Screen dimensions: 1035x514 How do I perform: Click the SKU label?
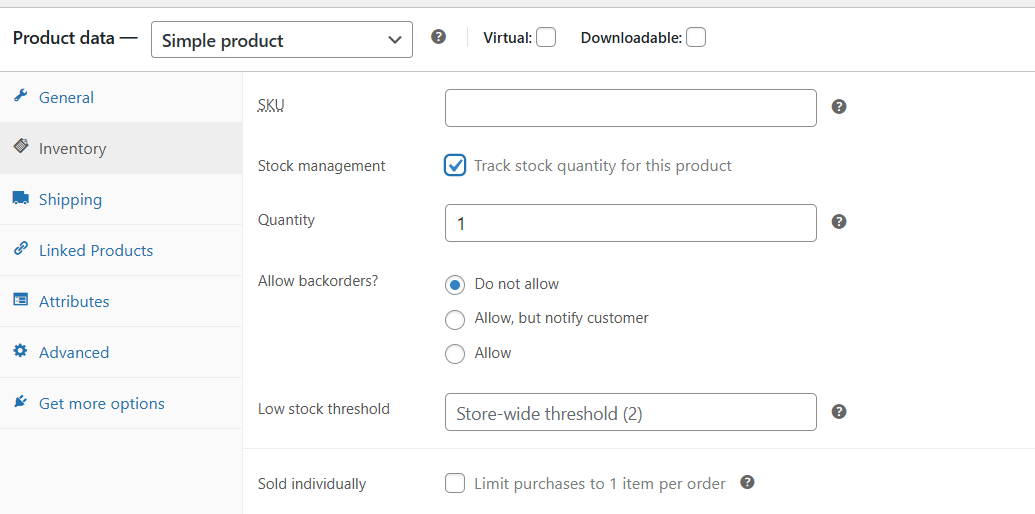click(271, 106)
